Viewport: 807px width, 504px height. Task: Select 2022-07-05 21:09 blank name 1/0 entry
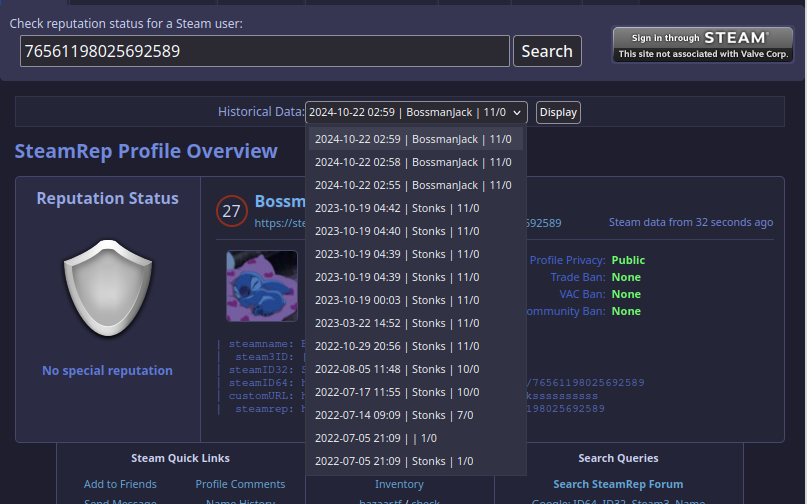416,438
